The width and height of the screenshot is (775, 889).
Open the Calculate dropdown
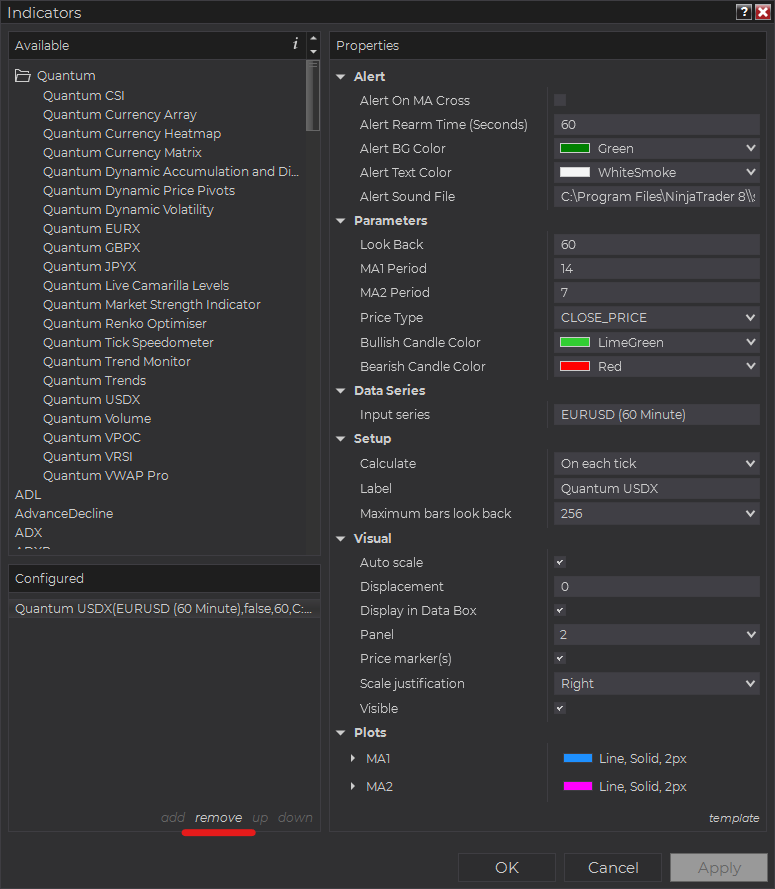pos(657,464)
